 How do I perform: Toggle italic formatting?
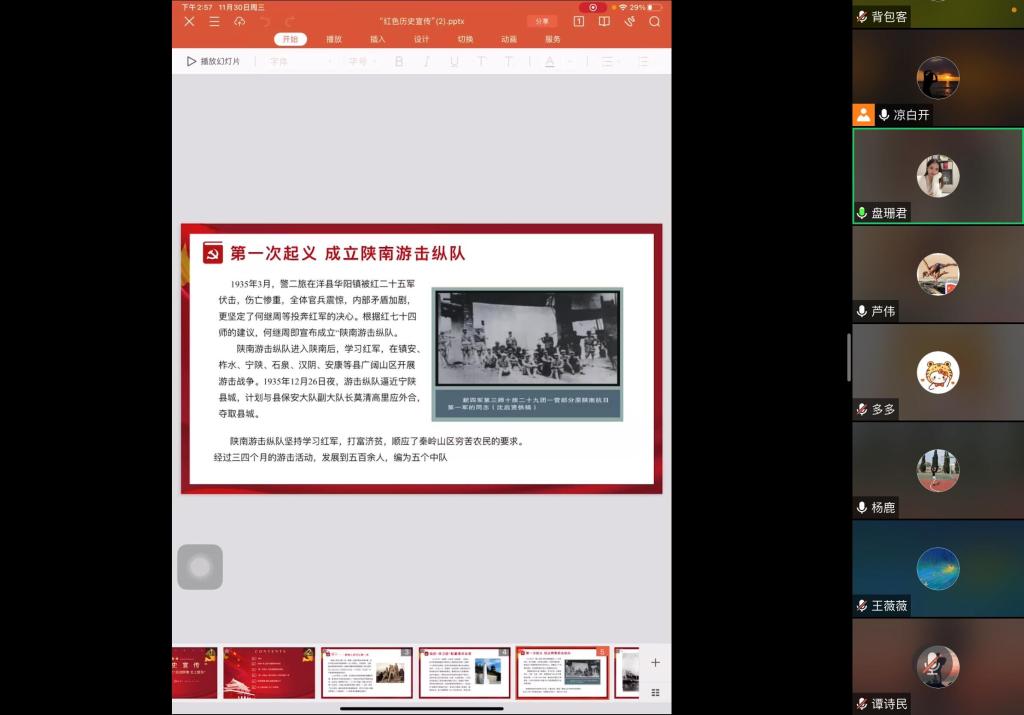pyautogui.click(x=426, y=61)
